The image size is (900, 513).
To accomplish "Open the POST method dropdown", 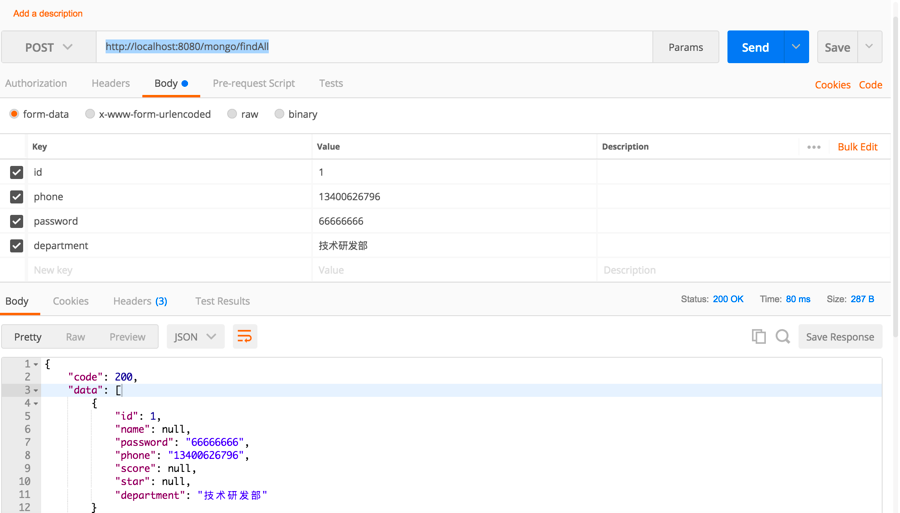I will [x=49, y=47].
